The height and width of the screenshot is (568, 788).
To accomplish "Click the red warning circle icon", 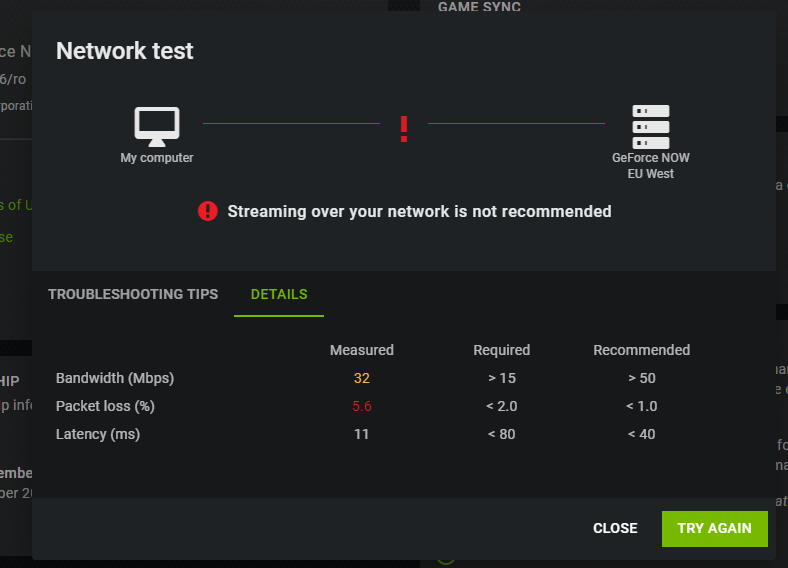I will [x=207, y=211].
